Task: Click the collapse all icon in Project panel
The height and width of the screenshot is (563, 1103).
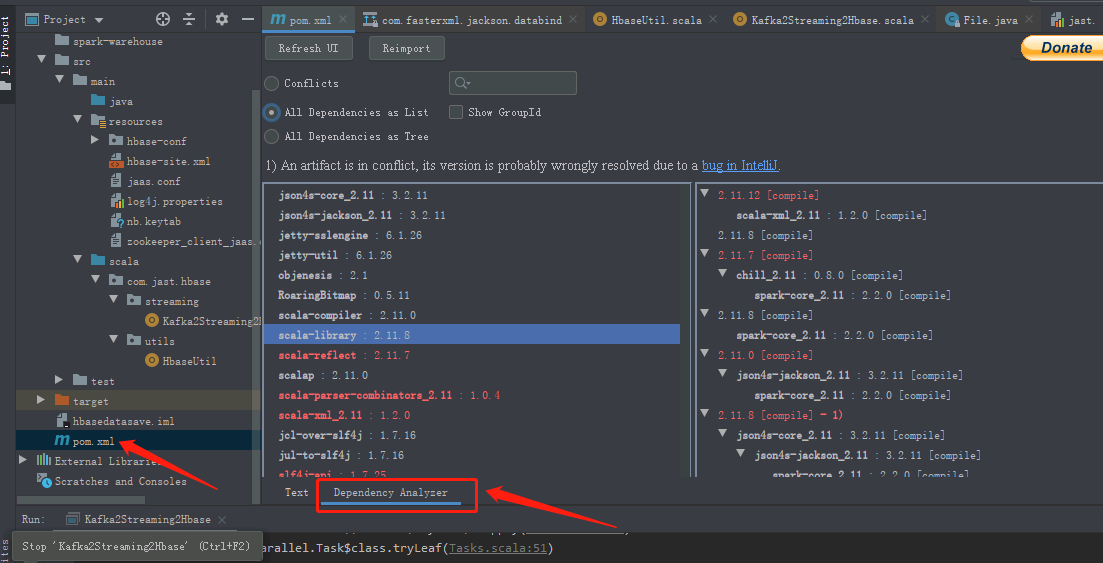Action: tap(189, 19)
